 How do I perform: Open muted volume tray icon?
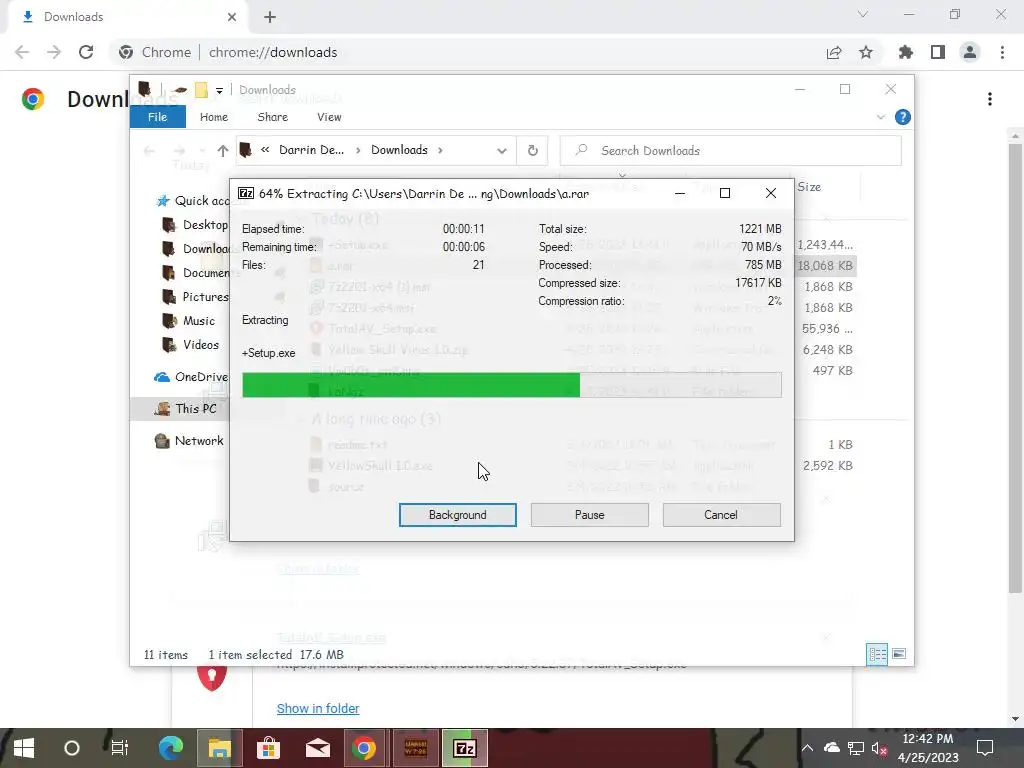click(x=879, y=748)
